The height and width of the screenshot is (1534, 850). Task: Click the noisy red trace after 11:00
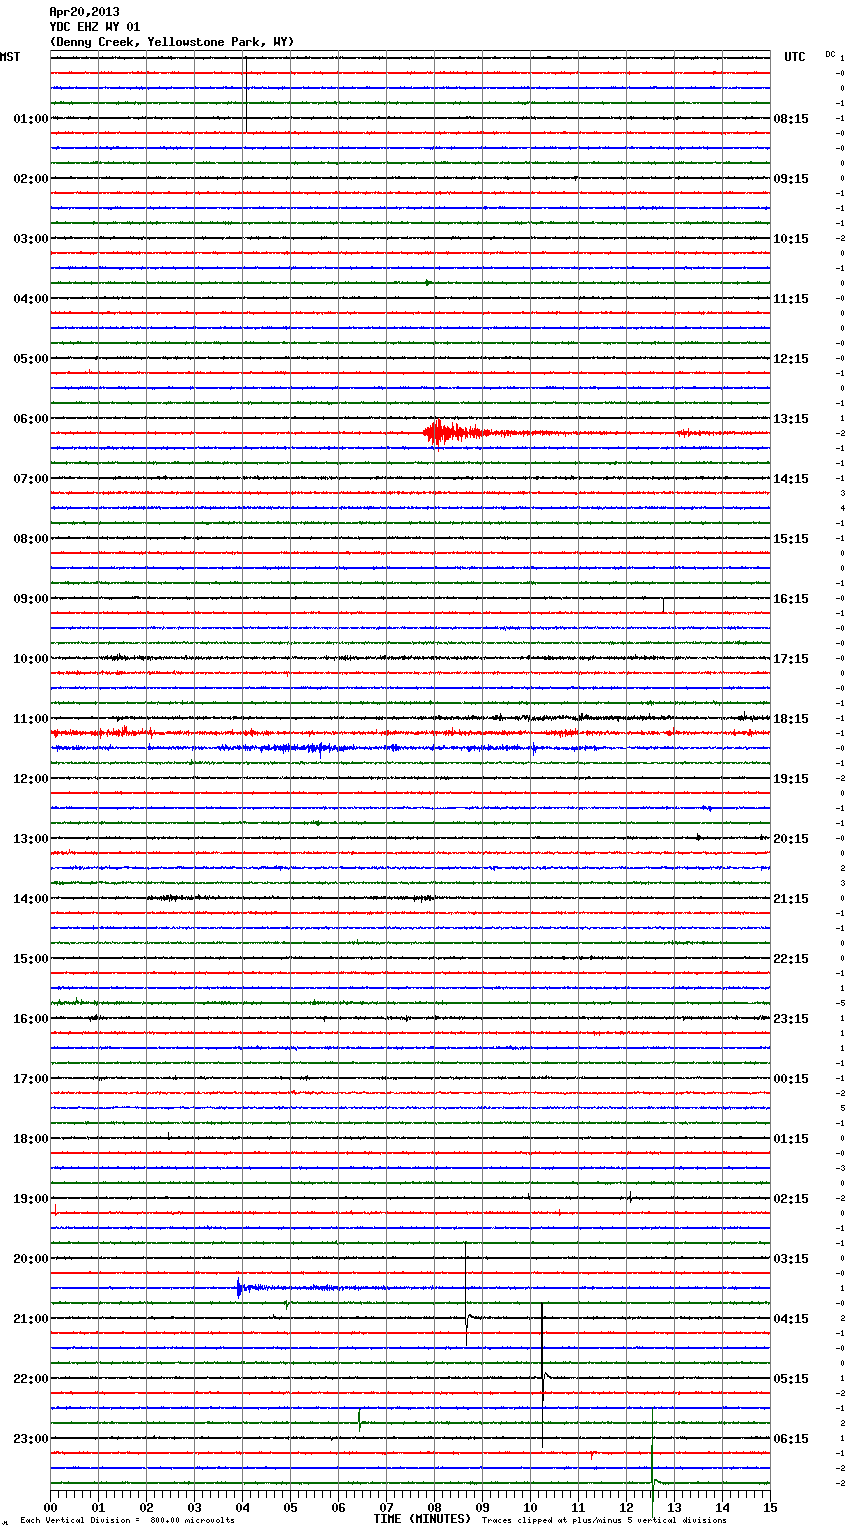410,733
